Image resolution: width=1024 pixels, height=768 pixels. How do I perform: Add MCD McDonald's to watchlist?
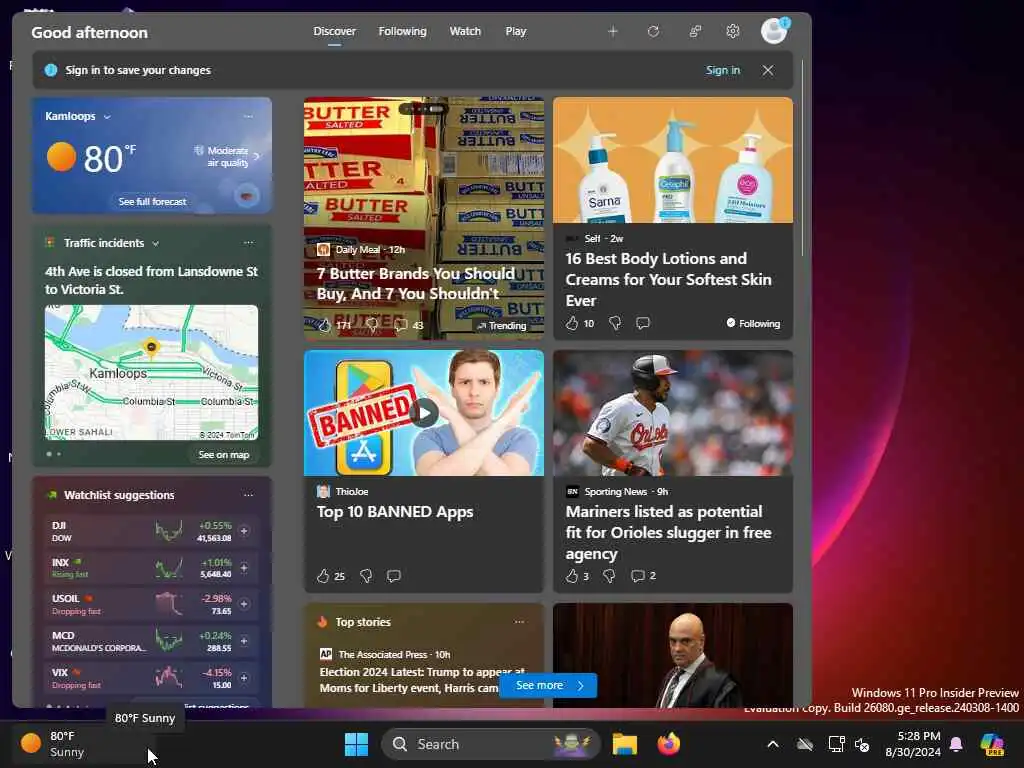244,641
